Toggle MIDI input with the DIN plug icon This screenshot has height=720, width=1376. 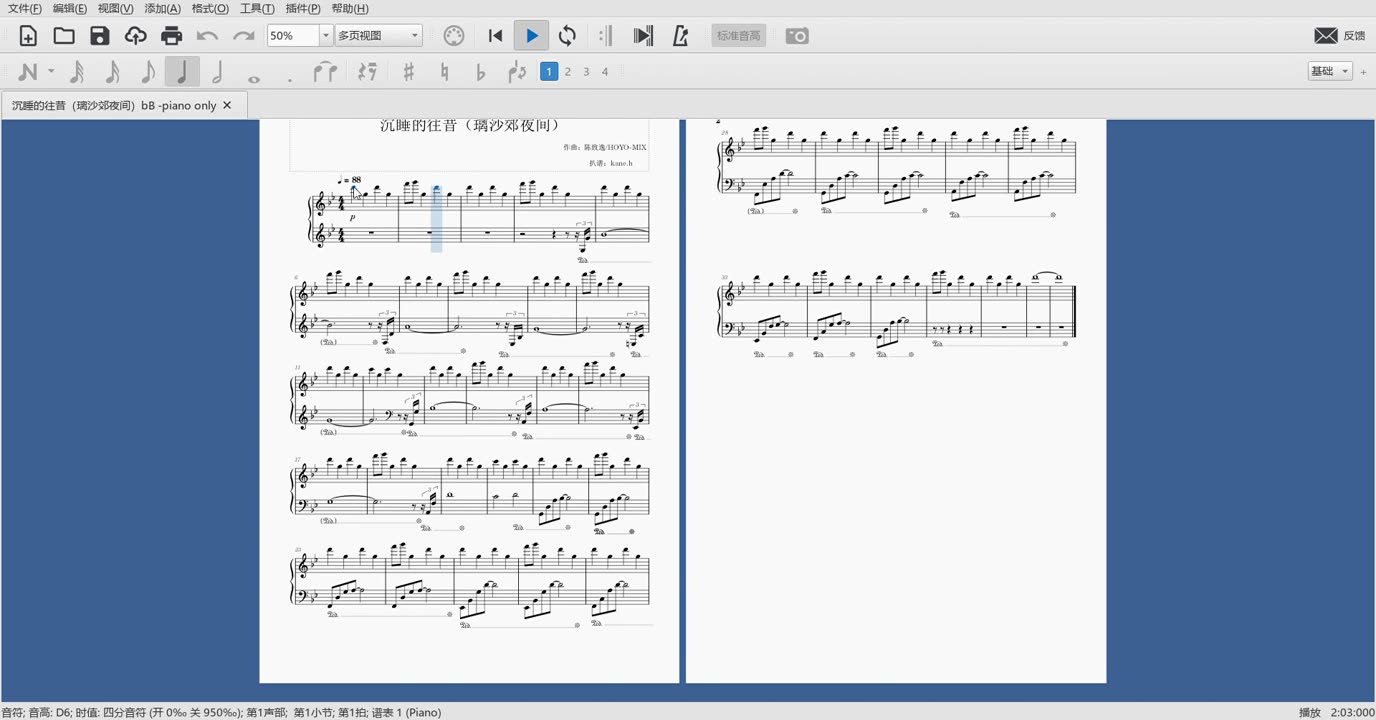point(454,36)
